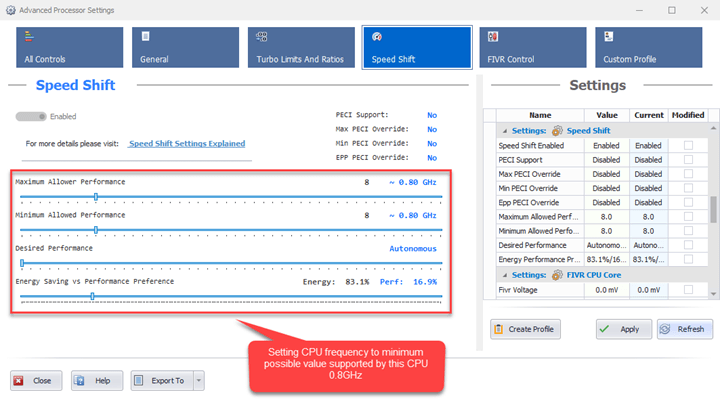
Task: Open the All Controls tab
Action: 69,47
